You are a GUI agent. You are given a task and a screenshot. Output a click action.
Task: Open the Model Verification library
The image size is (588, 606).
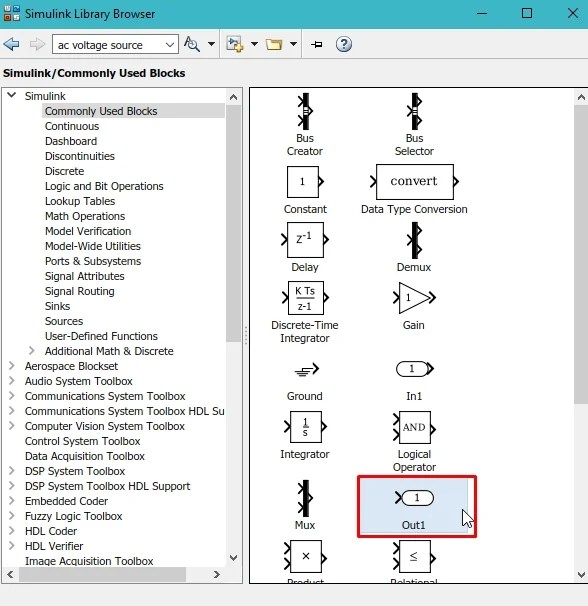(x=88, y=231)
